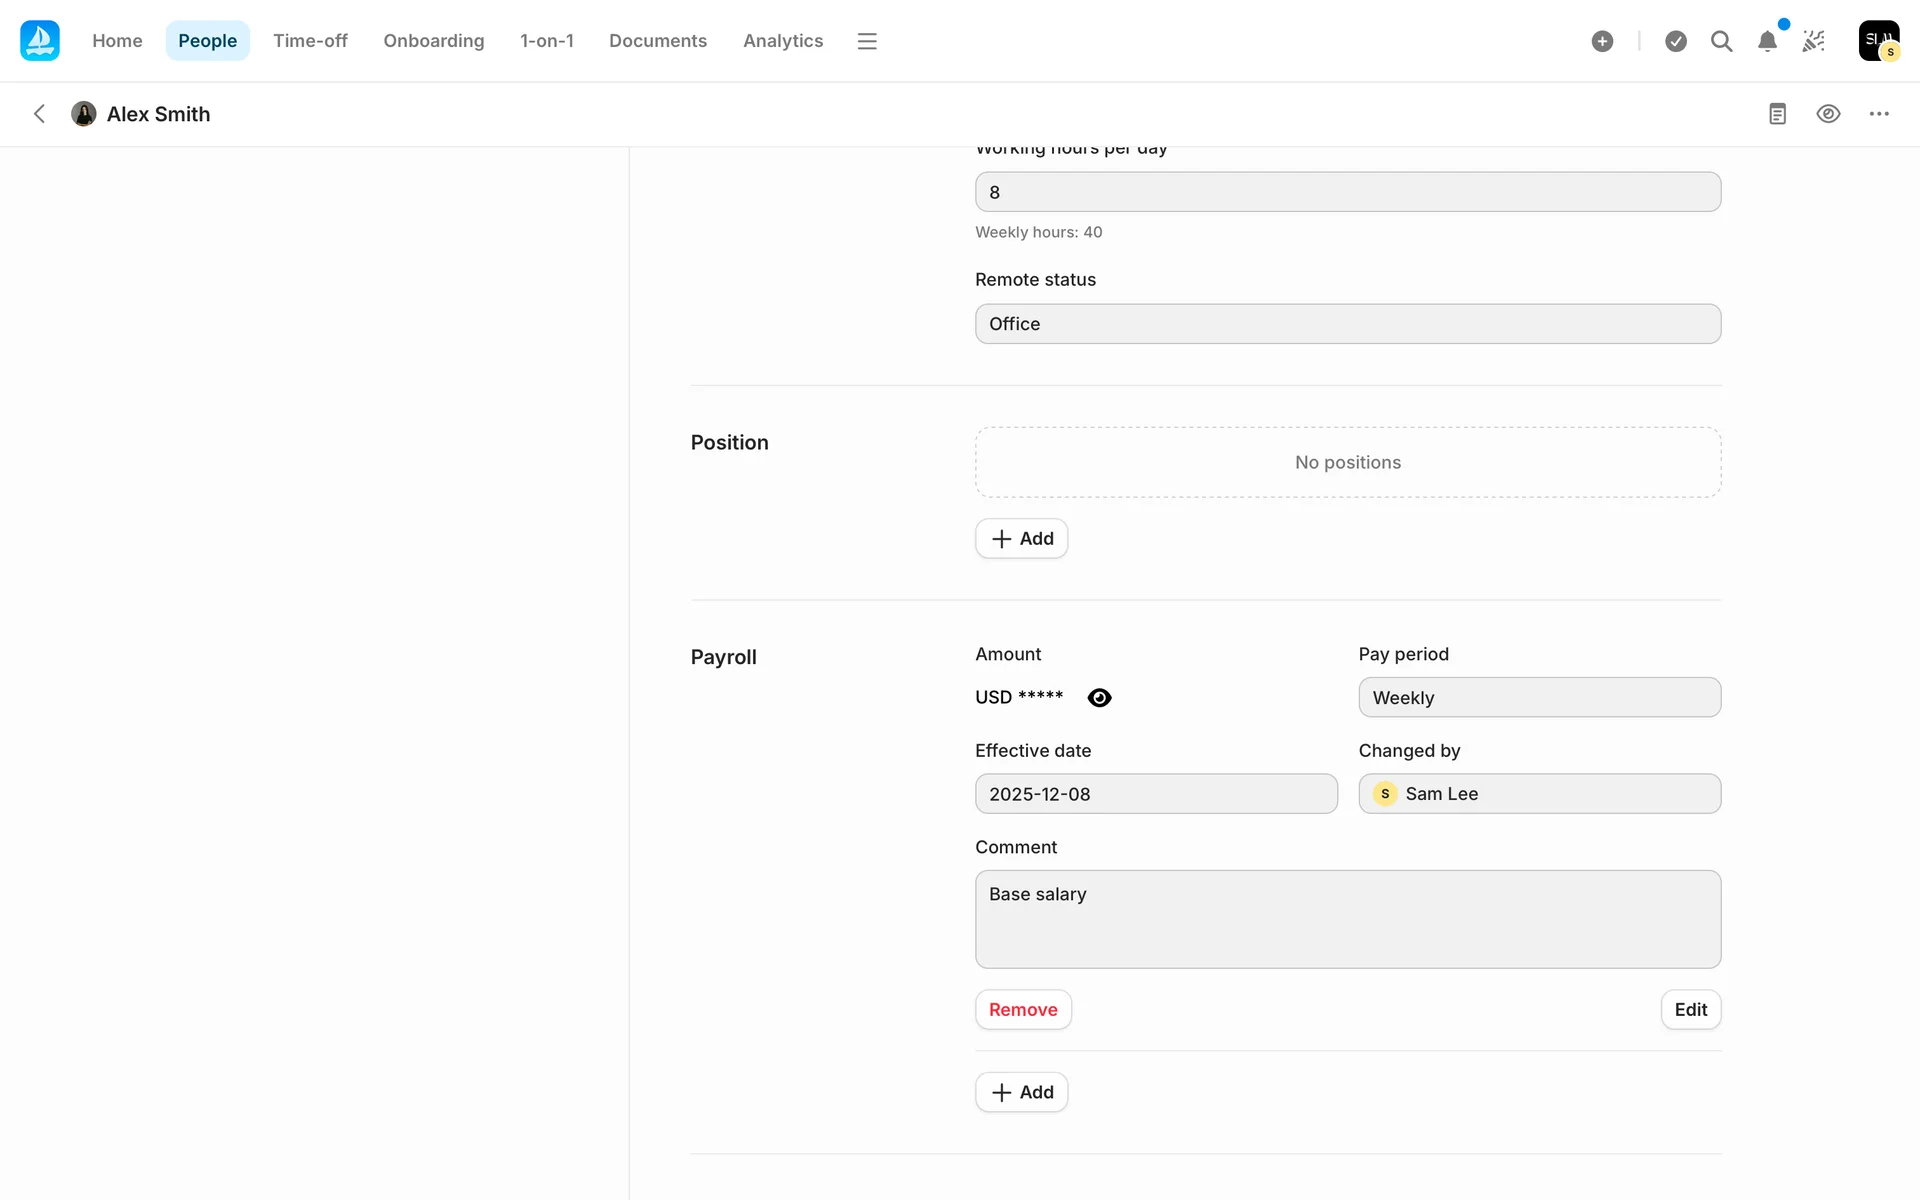
Task: Toggle profile preview eye icon
Action: 1828,114
